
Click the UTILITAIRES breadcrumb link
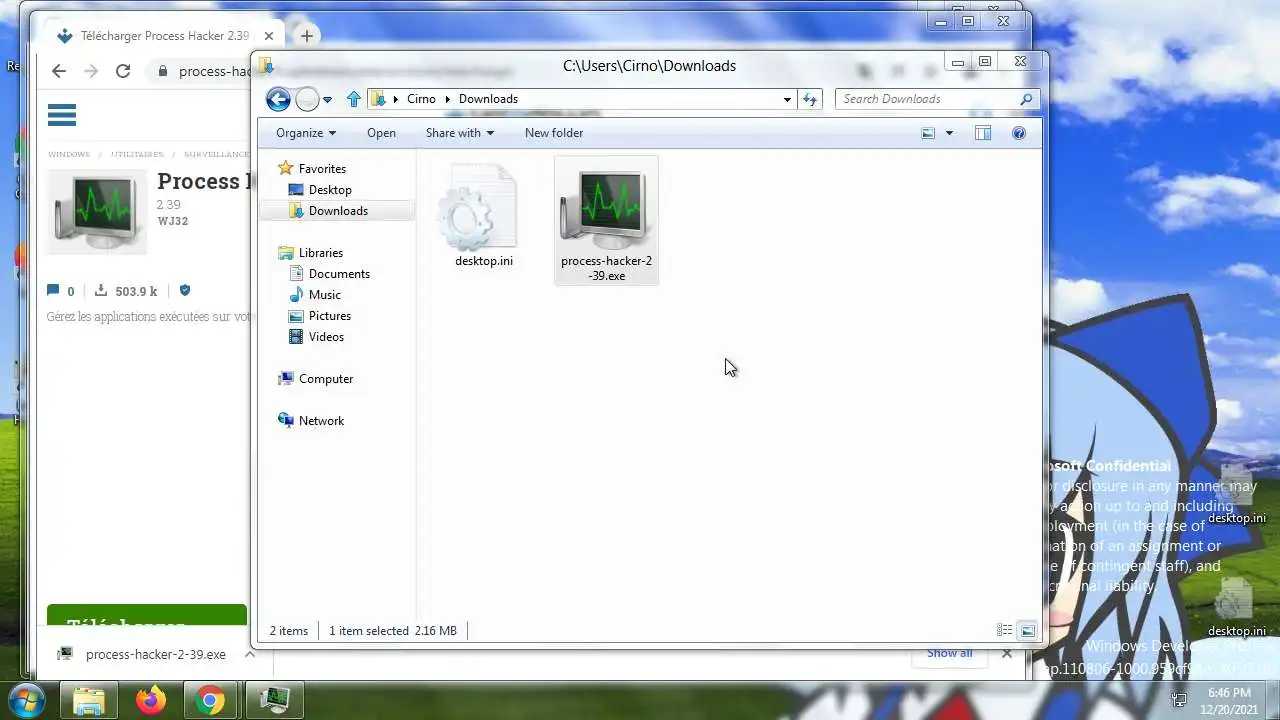point(137,155)
